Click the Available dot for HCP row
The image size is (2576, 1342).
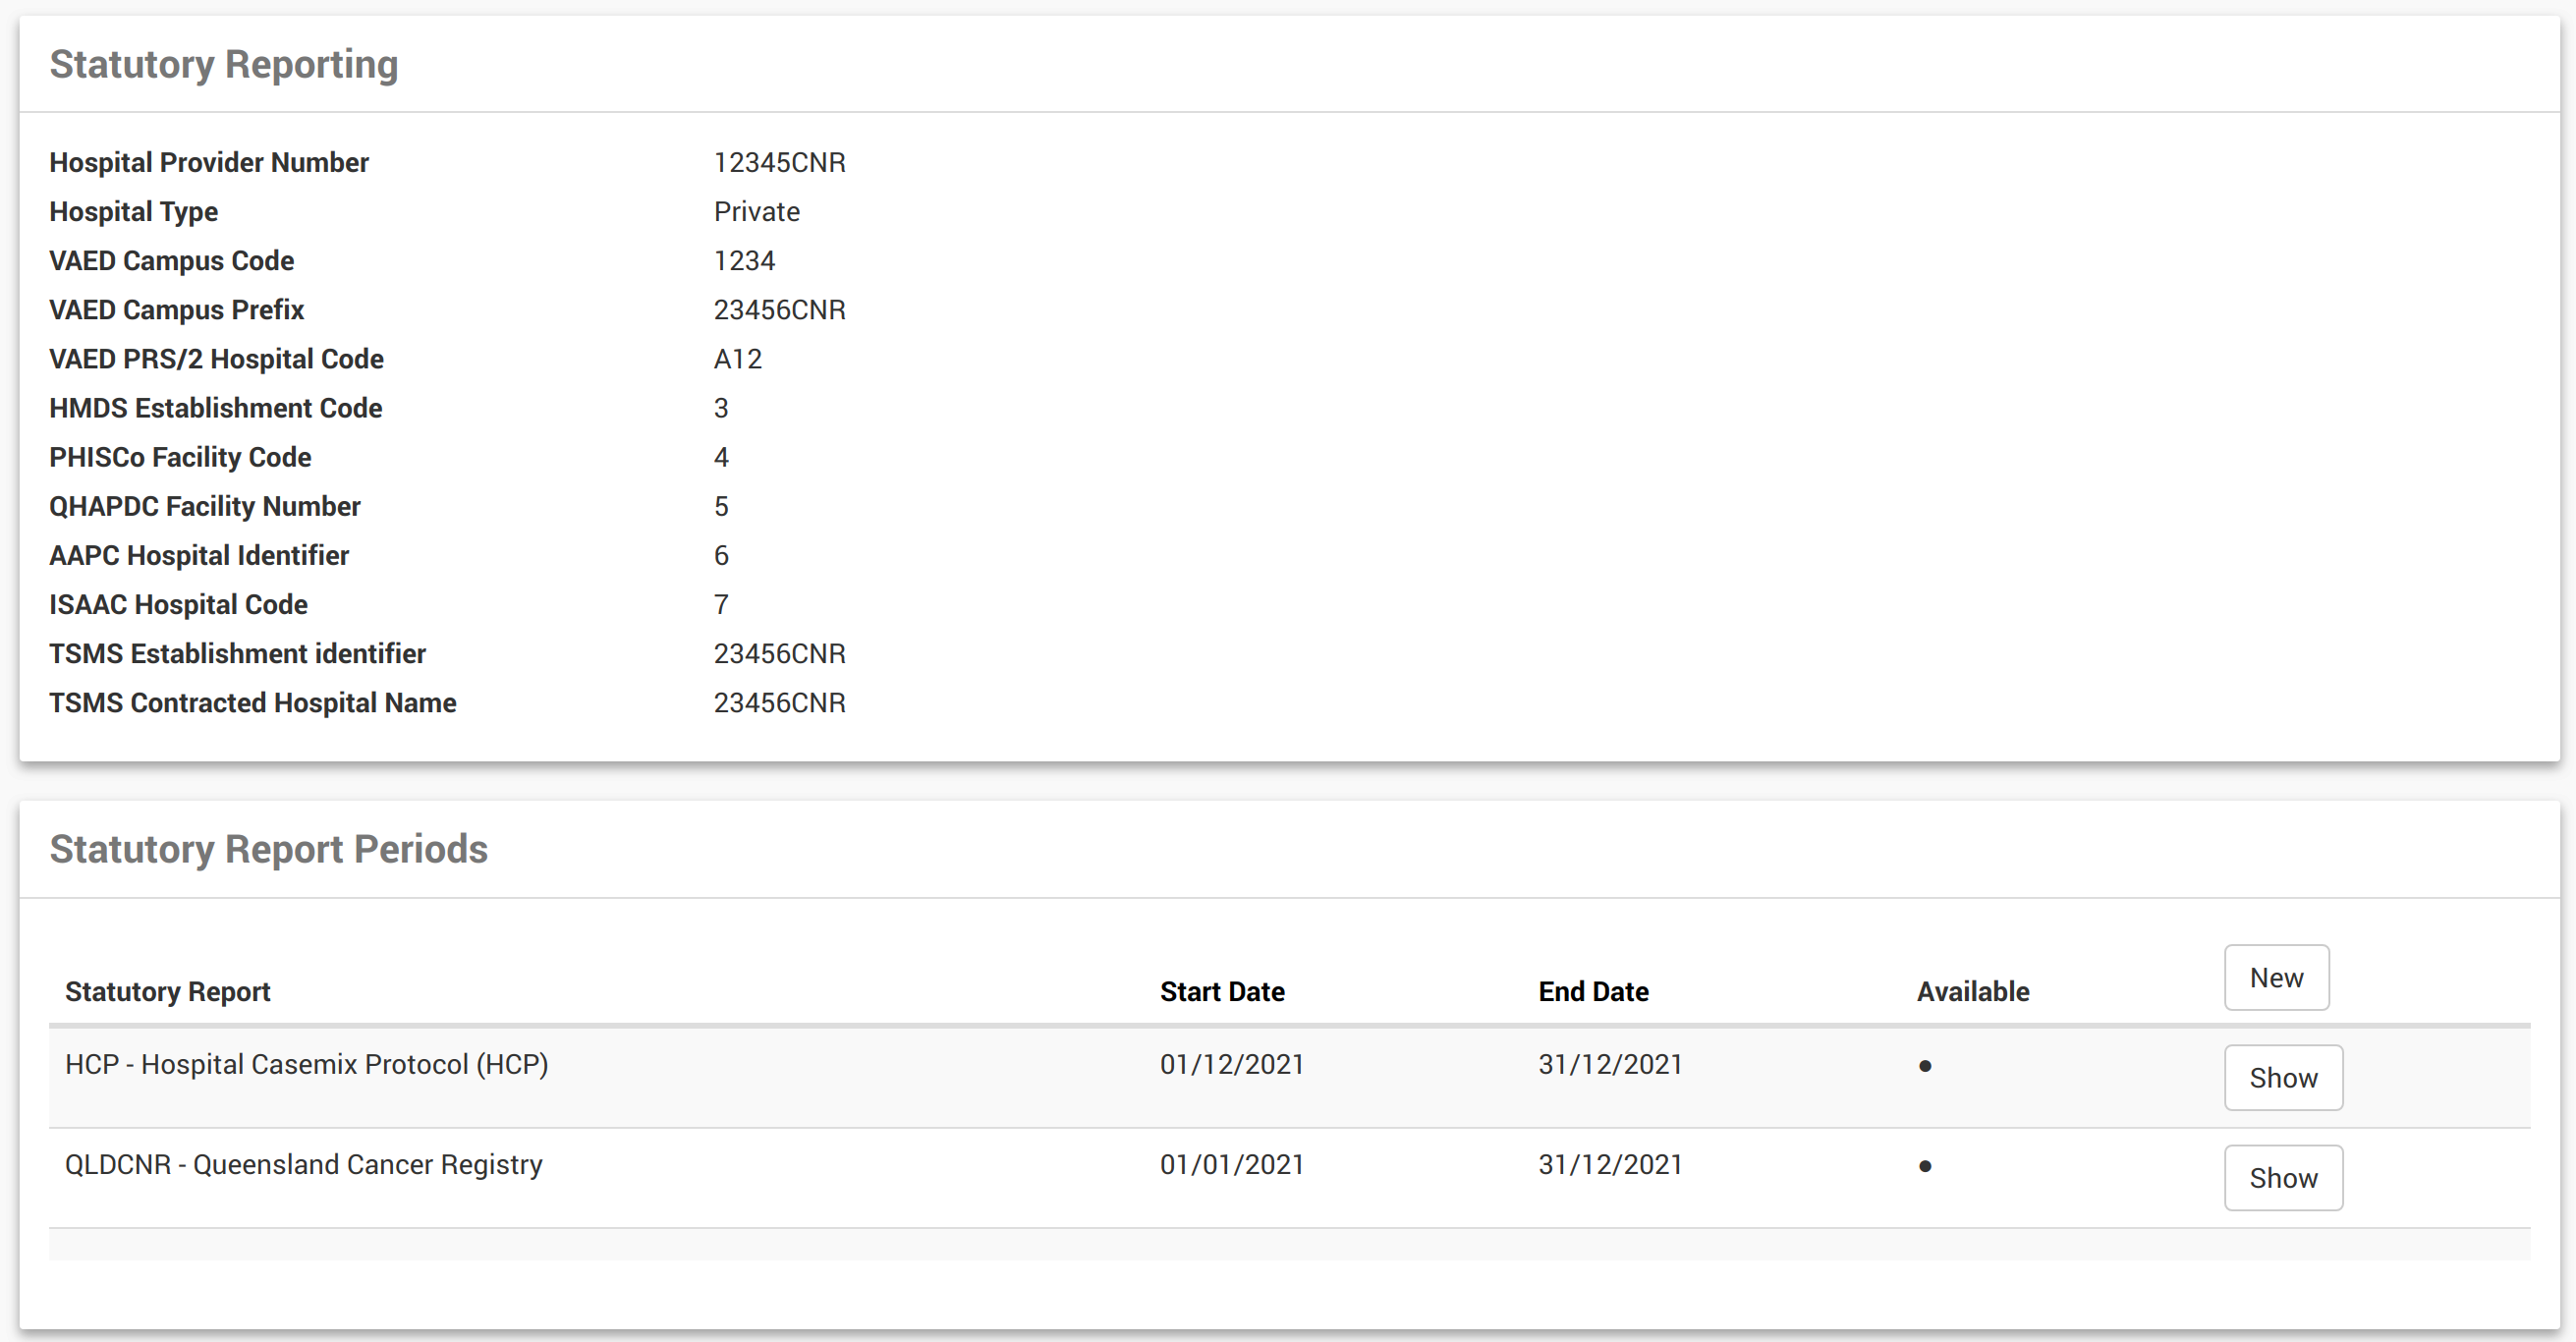[x=1924, y=1065]
